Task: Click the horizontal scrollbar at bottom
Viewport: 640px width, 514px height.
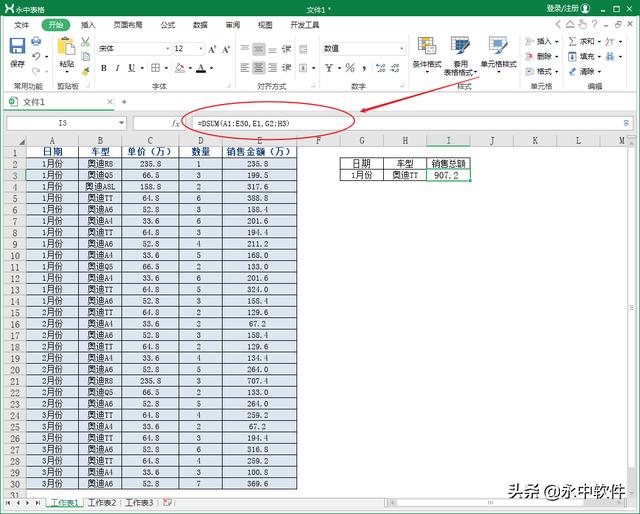Action: pos(490,503)
